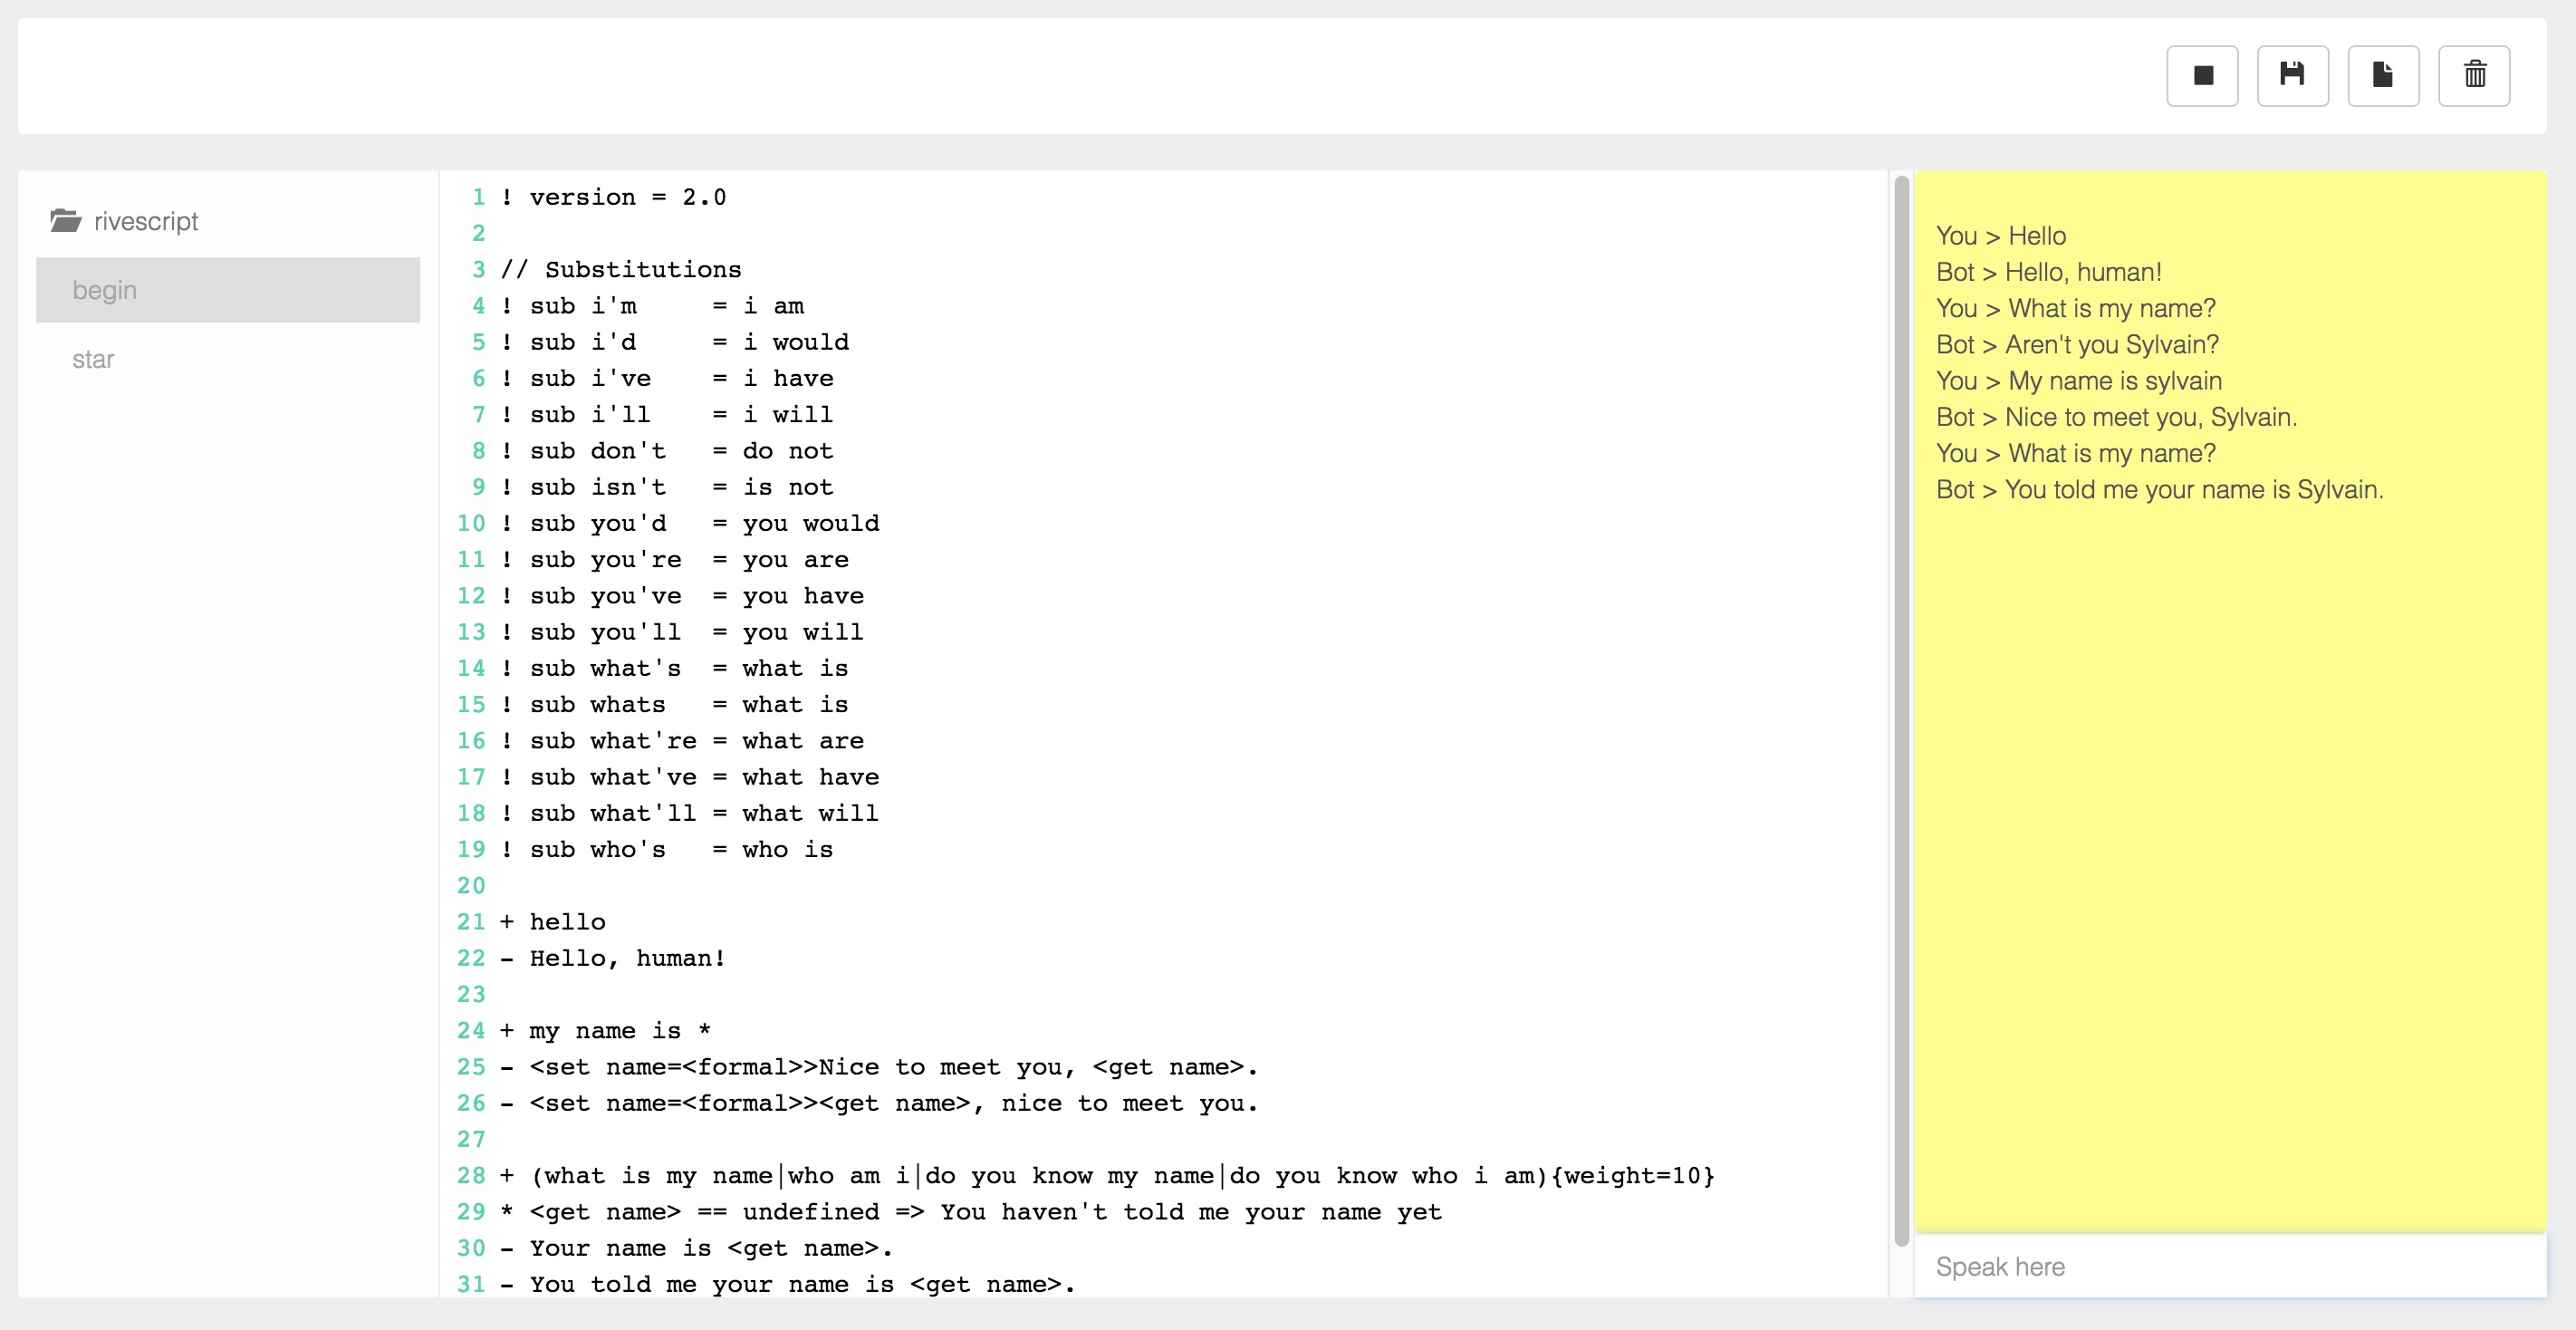Click the open folder icon

[66, 221]
